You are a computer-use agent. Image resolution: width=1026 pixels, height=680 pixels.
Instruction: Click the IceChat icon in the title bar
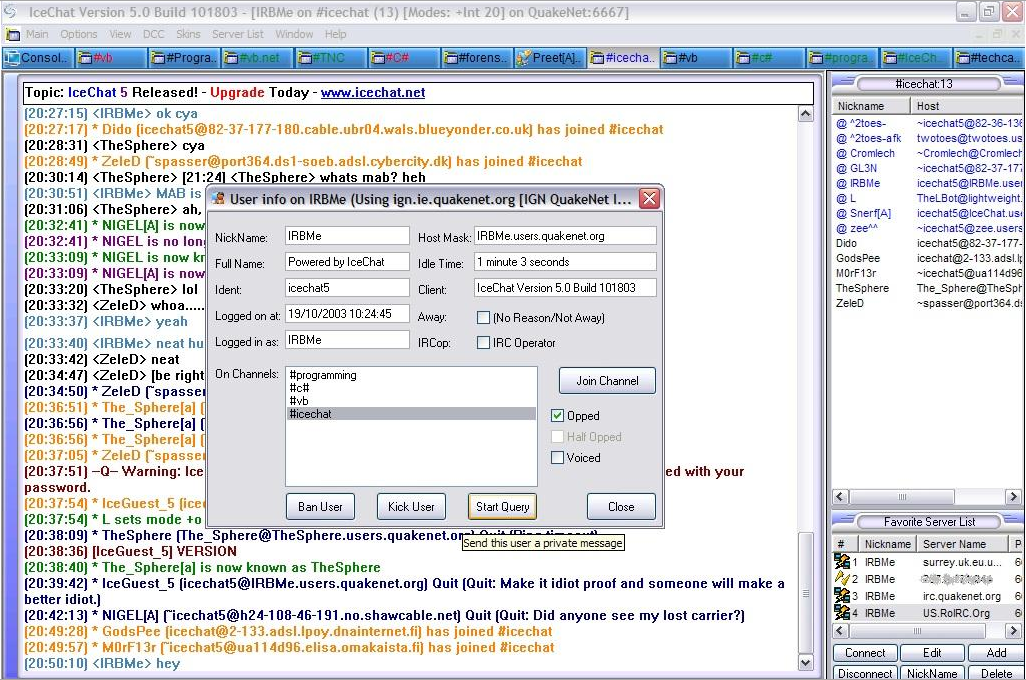pos(10,12)
